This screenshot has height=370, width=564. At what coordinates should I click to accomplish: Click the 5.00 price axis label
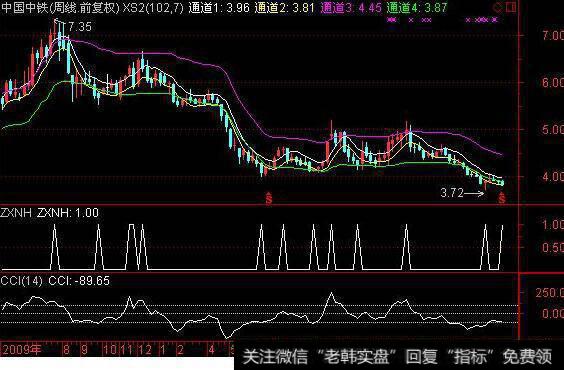pyautogui.click(x=553, y=129)
